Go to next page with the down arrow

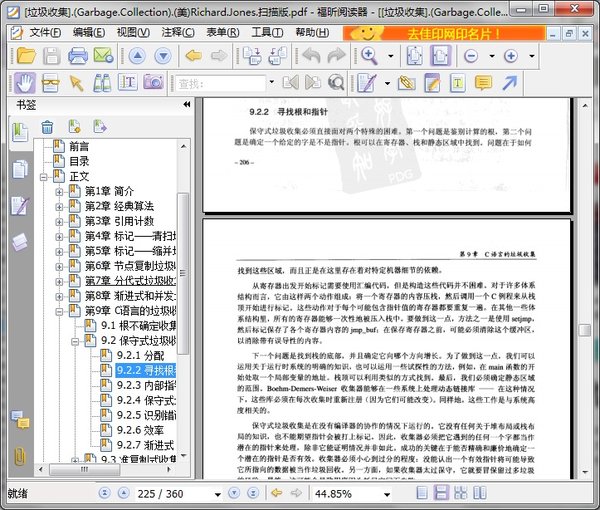click(163, 56)
